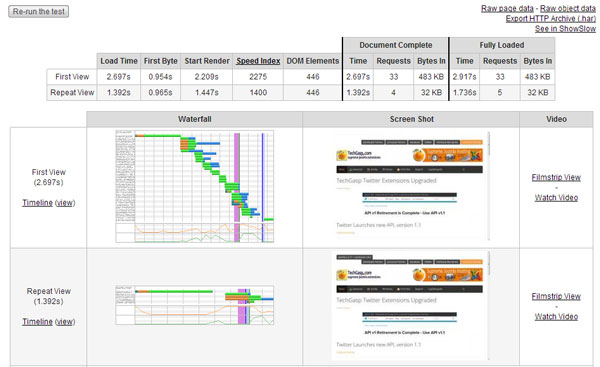The image size is (600, 367).
Task: Click the Repeat View timeline (view) link
Action: click(65, 322)
